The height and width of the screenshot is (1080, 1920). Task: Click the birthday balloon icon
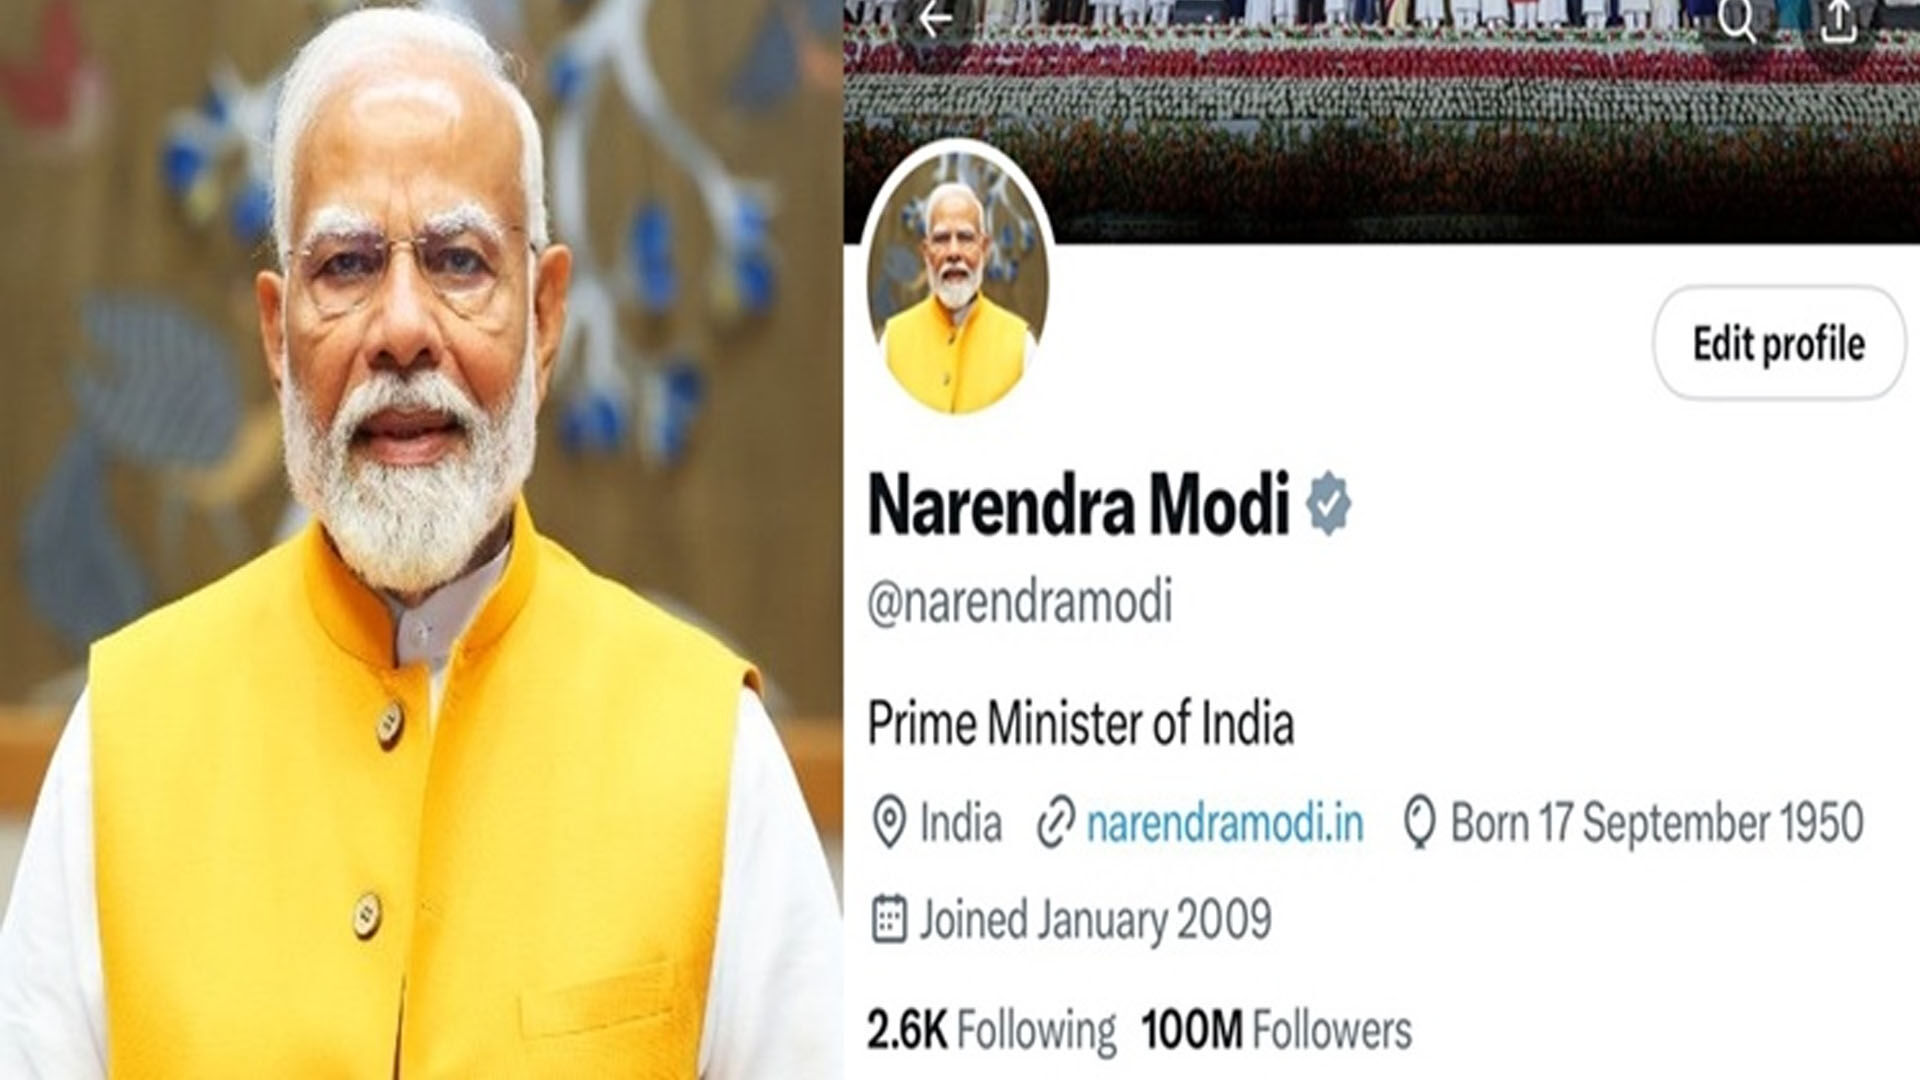1420,824
